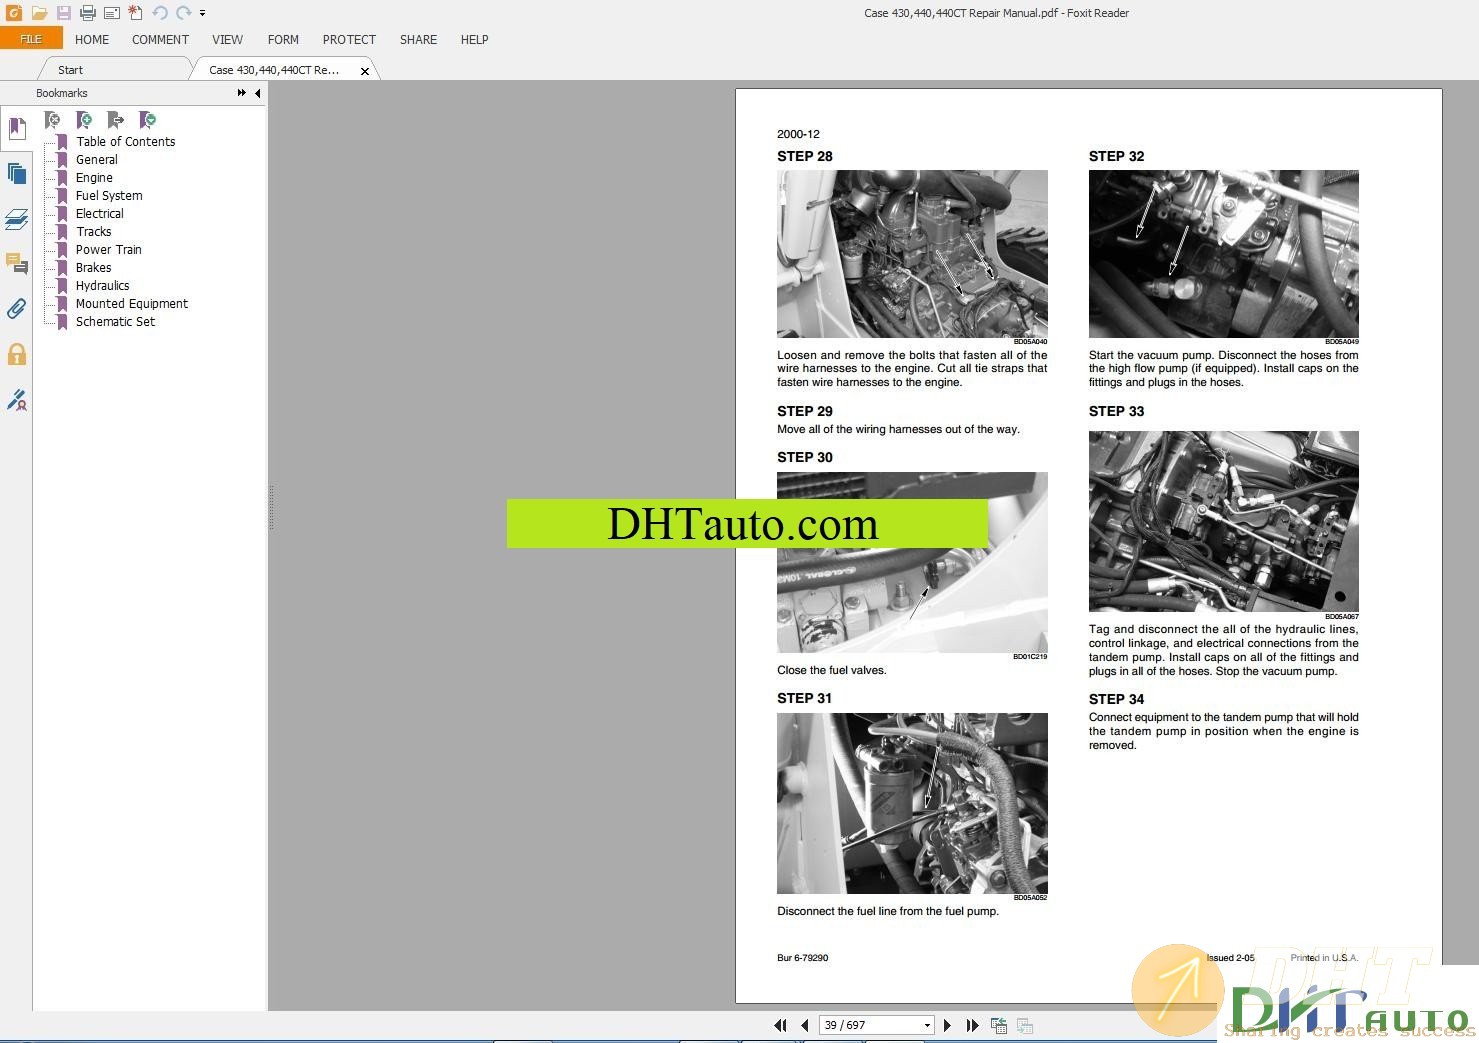Go to the Fuel System bookmark
The height and width of the screenshot is (1043, 1479).
click(x=109, y=196)
